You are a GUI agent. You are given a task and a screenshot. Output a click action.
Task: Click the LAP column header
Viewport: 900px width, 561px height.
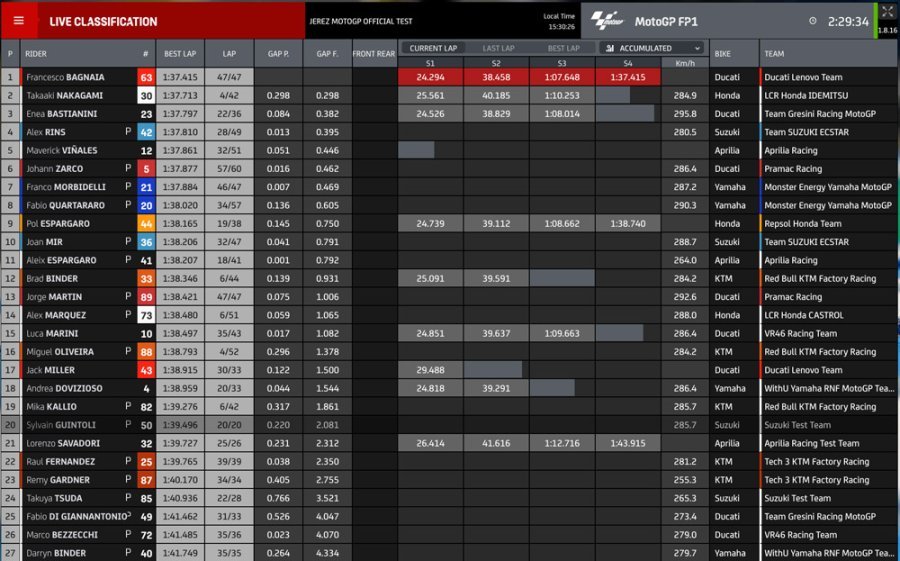click(x=229, y=53)
